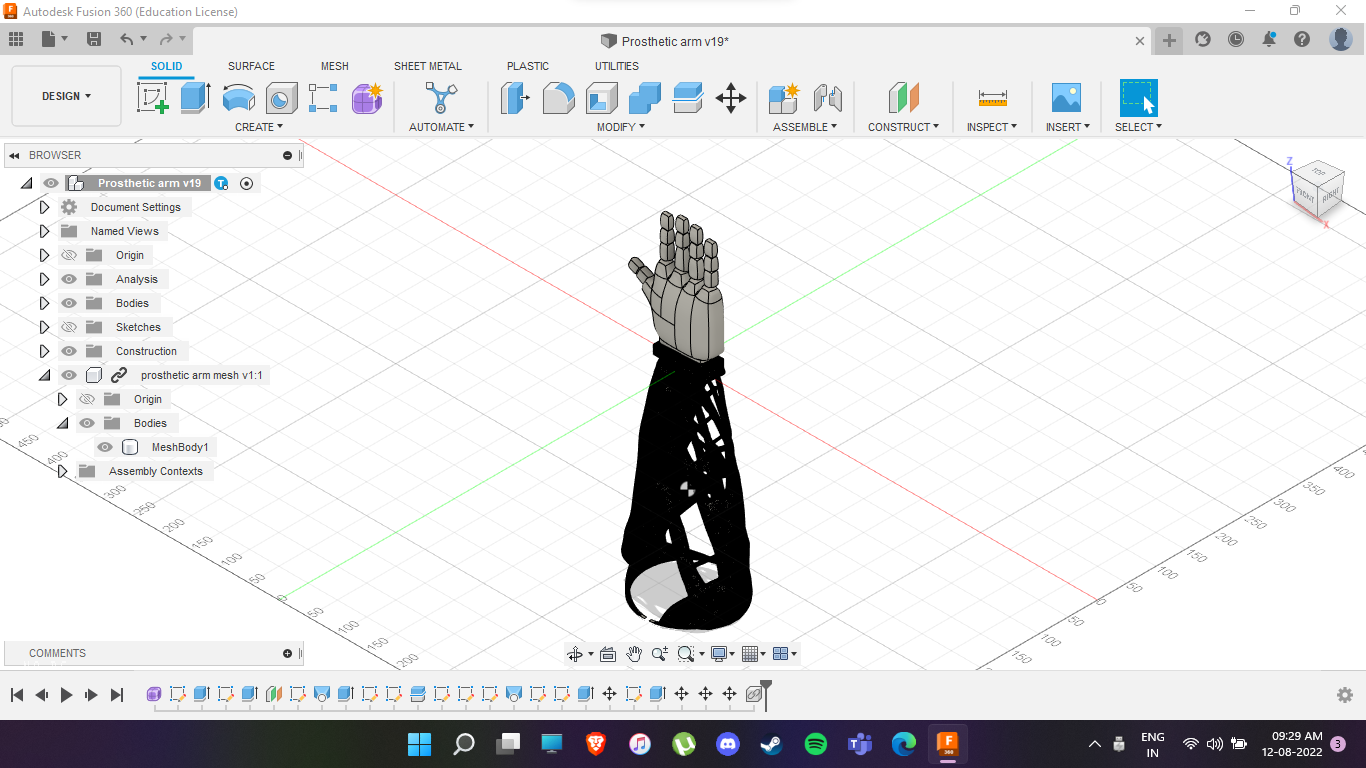
Task: Open the Measure tool under Inspect
Action: point(991,98)
